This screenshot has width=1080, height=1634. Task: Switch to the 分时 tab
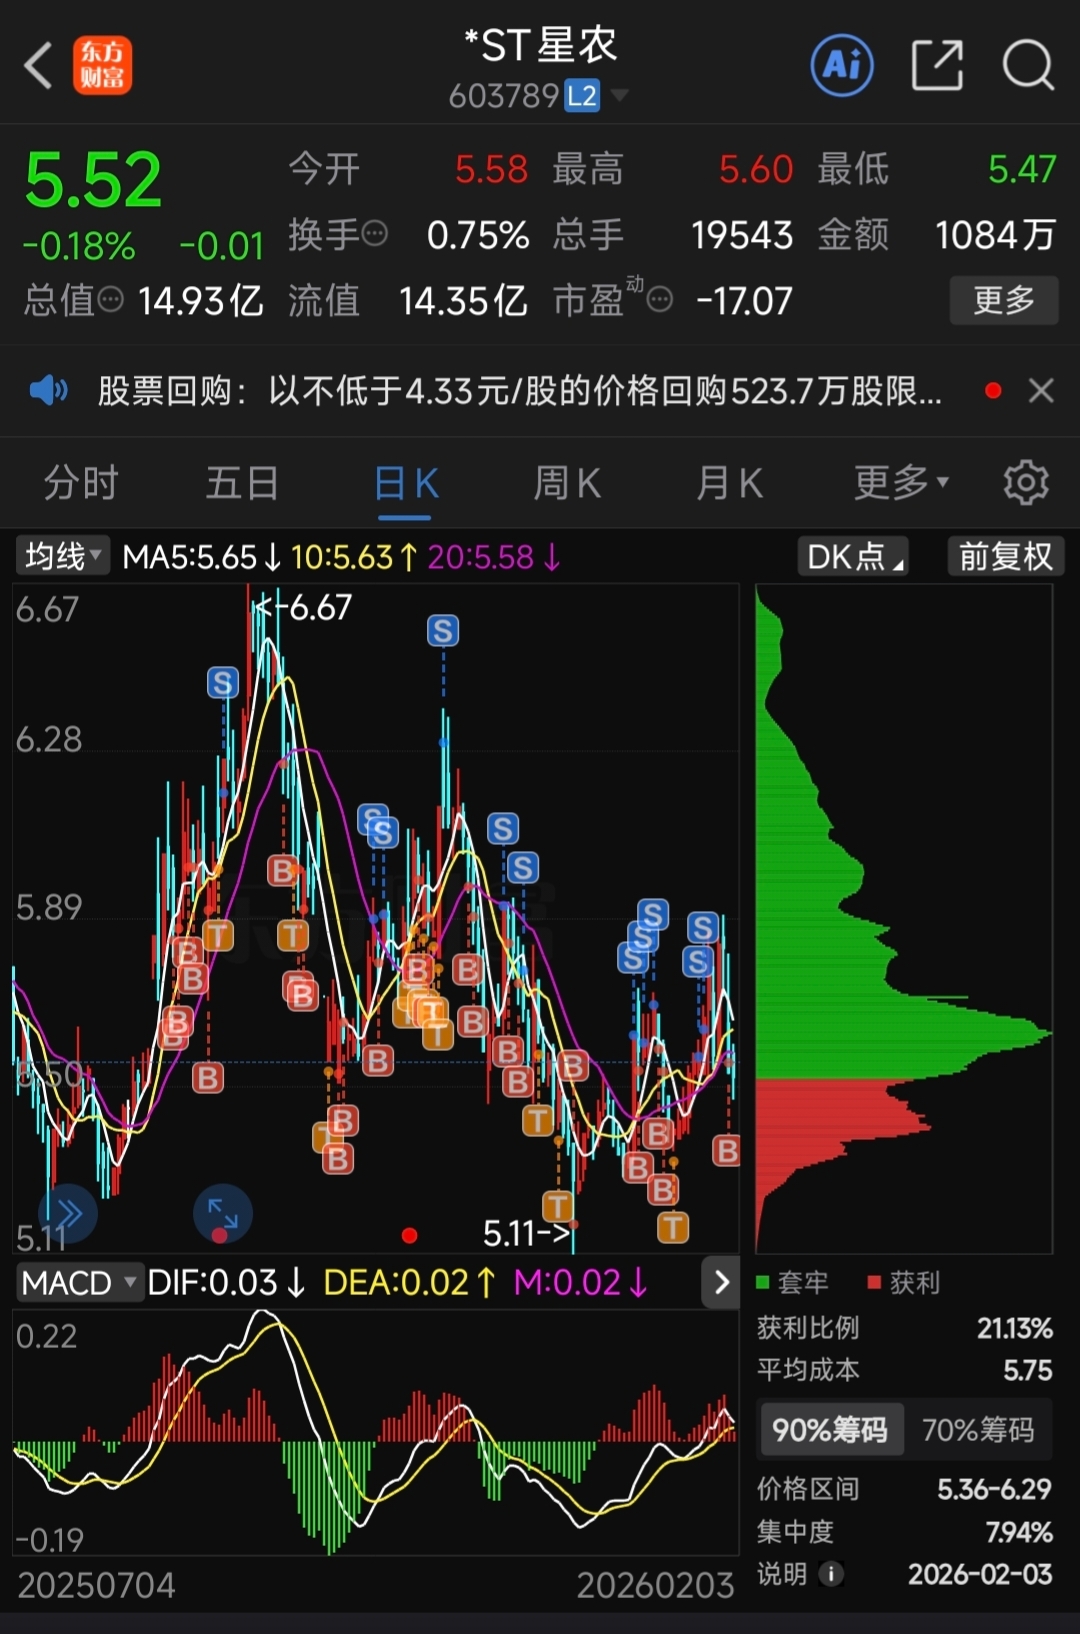coord(81,483)
